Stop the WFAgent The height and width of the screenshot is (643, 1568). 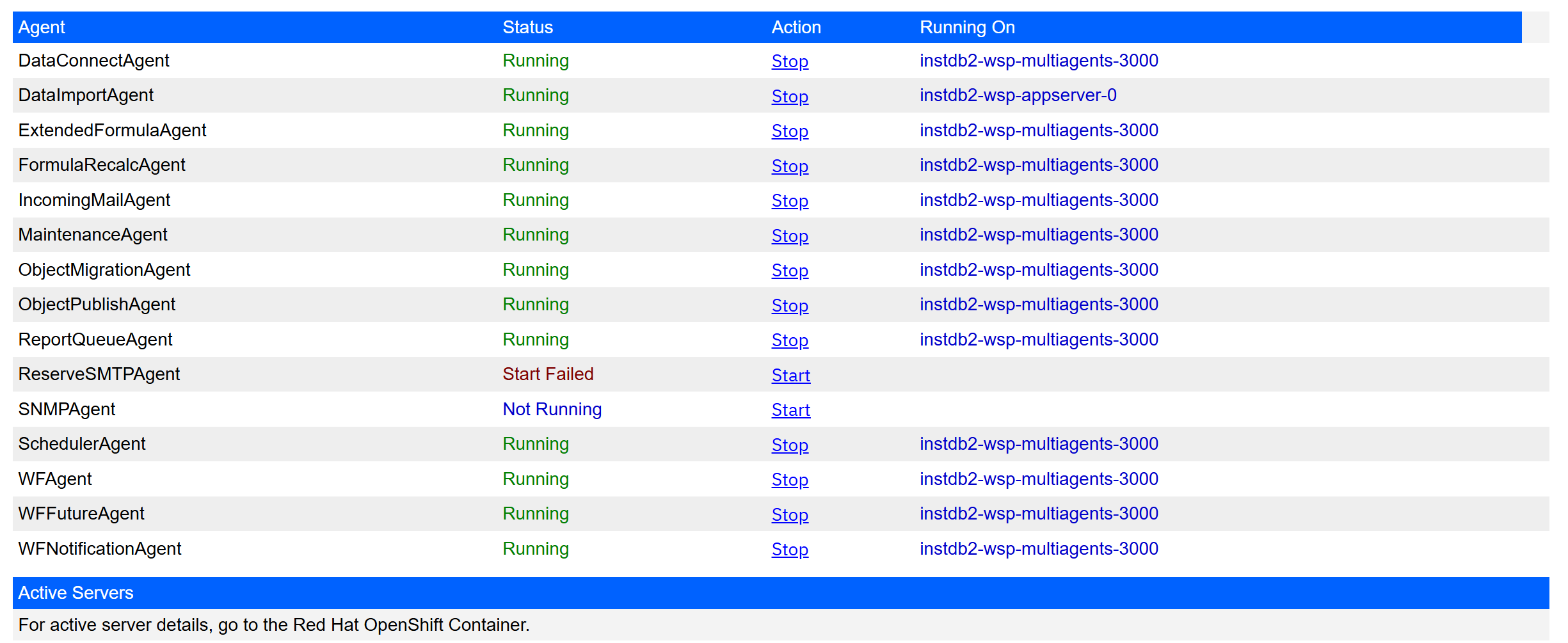789,480
